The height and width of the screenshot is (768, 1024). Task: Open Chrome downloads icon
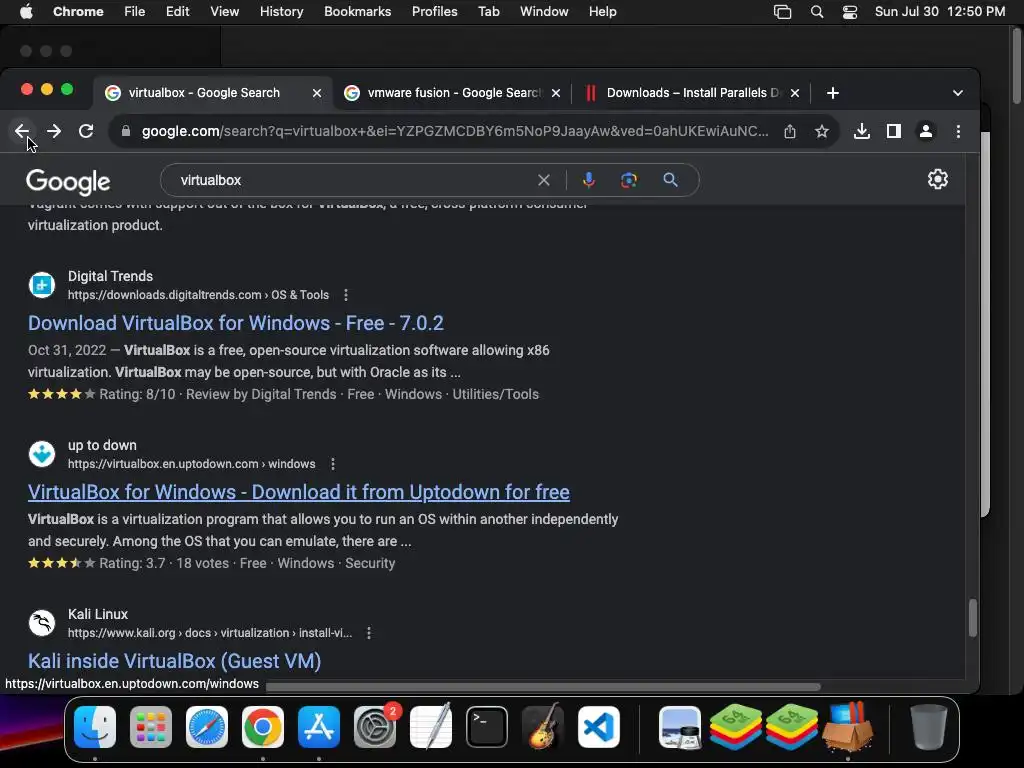(862, 131)
